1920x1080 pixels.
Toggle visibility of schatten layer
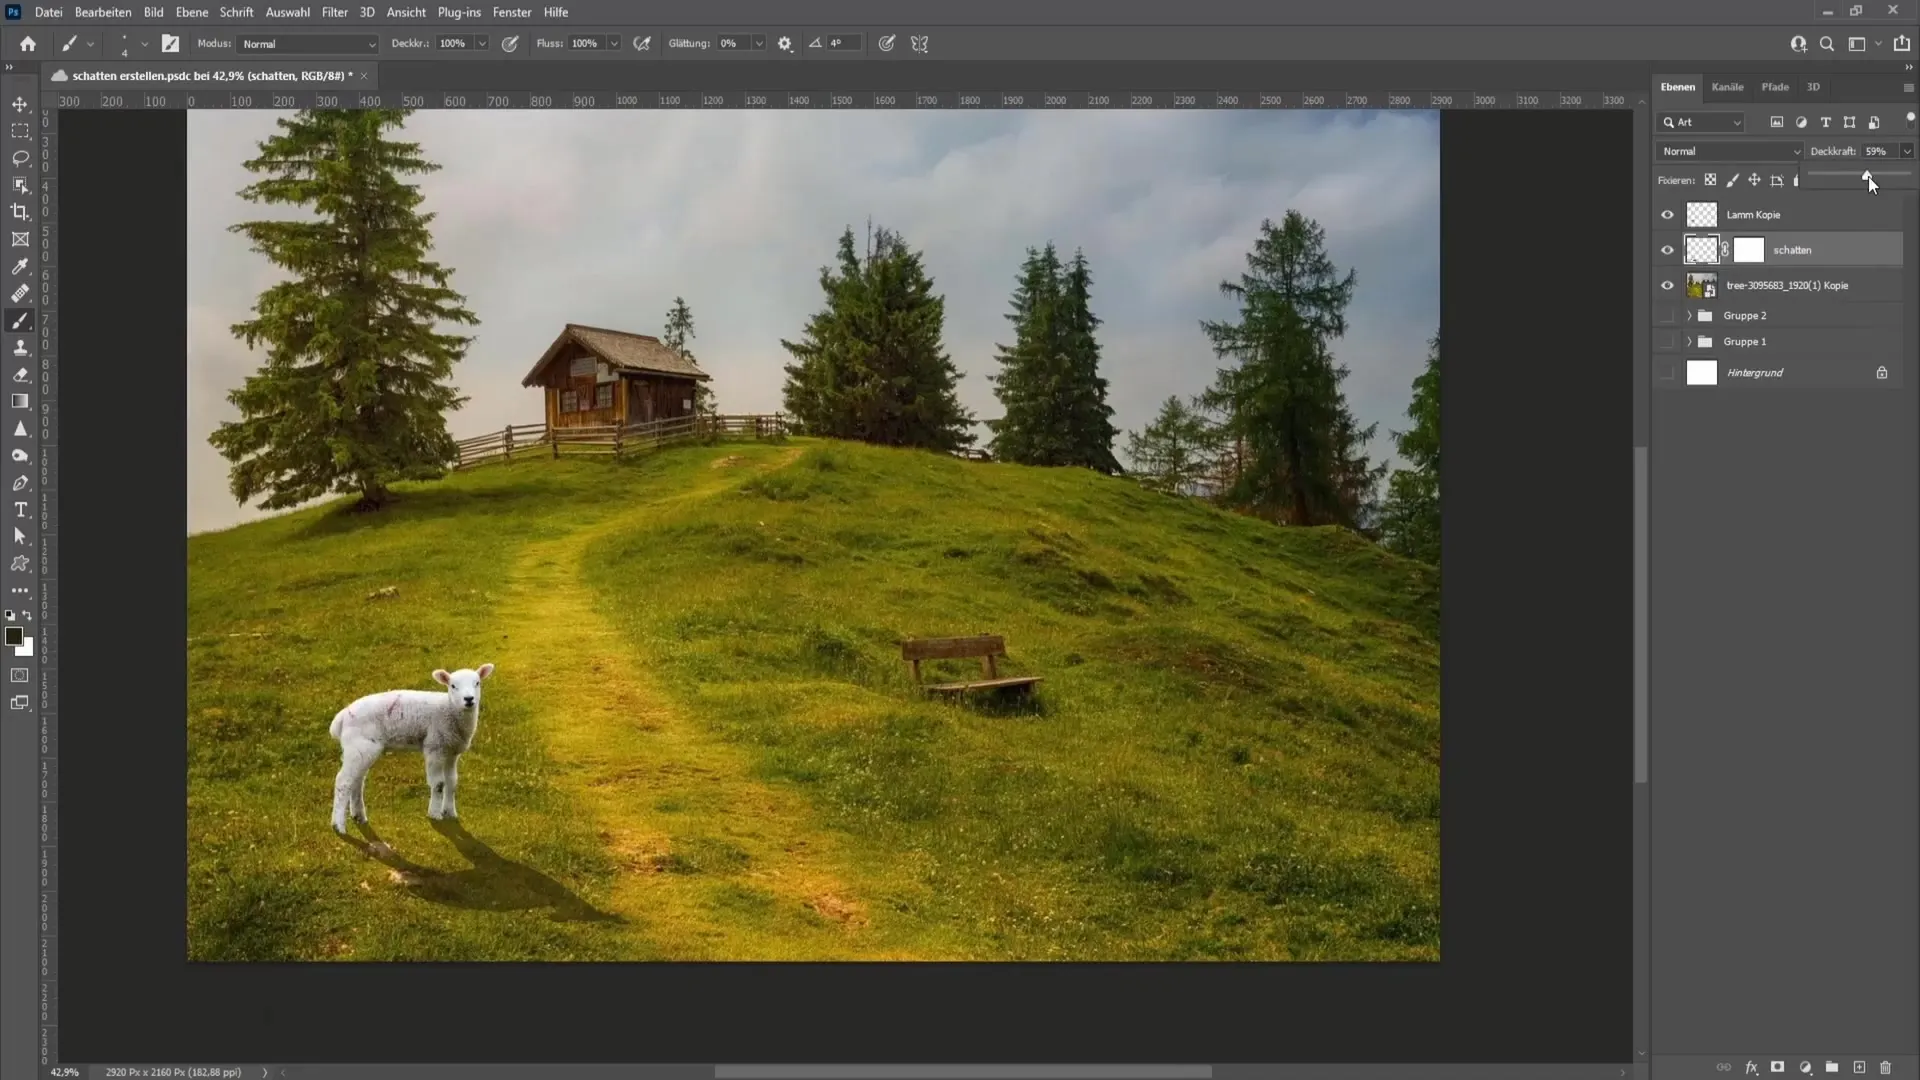[x=1665, y=249]
